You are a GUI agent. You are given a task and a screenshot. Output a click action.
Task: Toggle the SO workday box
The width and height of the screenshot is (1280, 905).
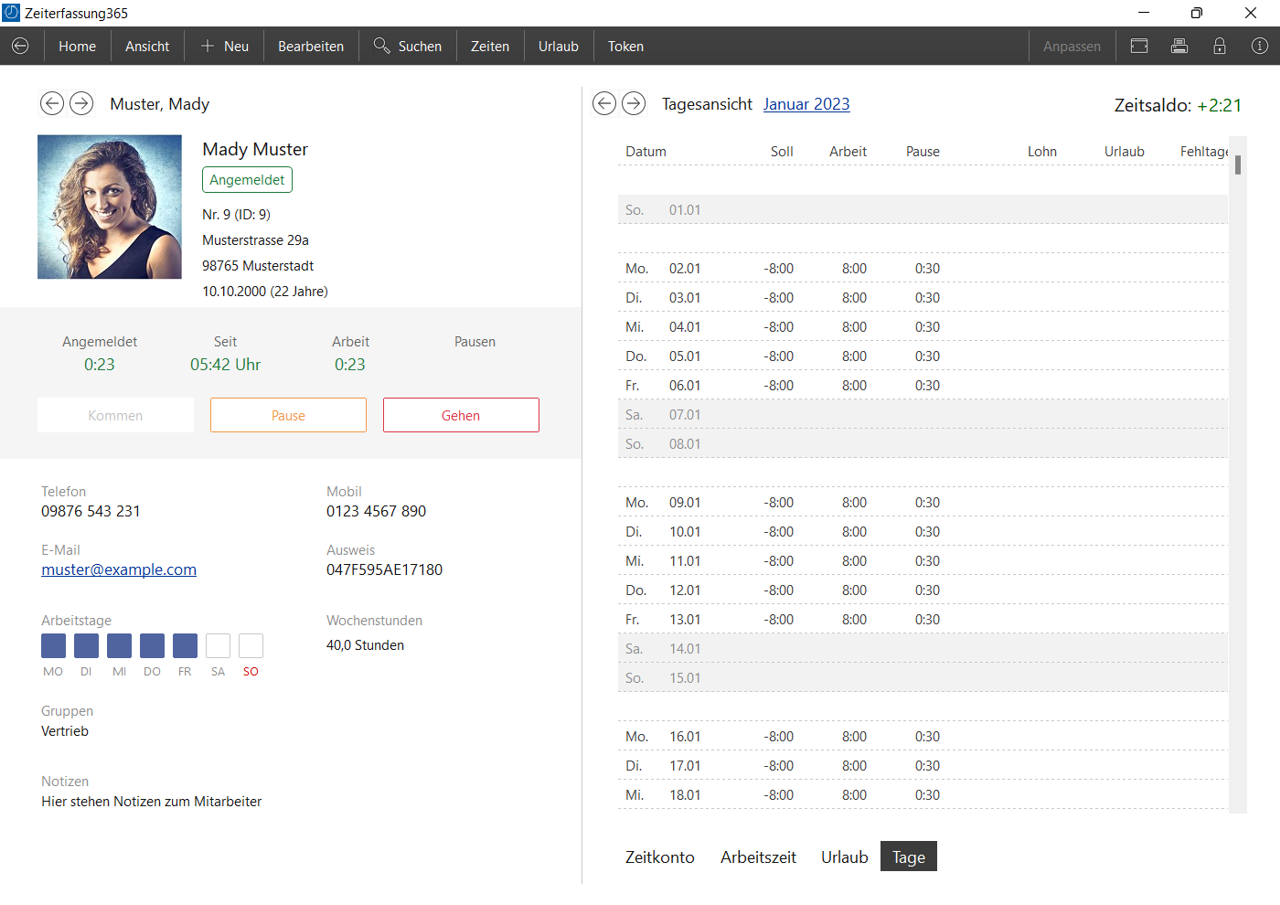click(251, 646)
